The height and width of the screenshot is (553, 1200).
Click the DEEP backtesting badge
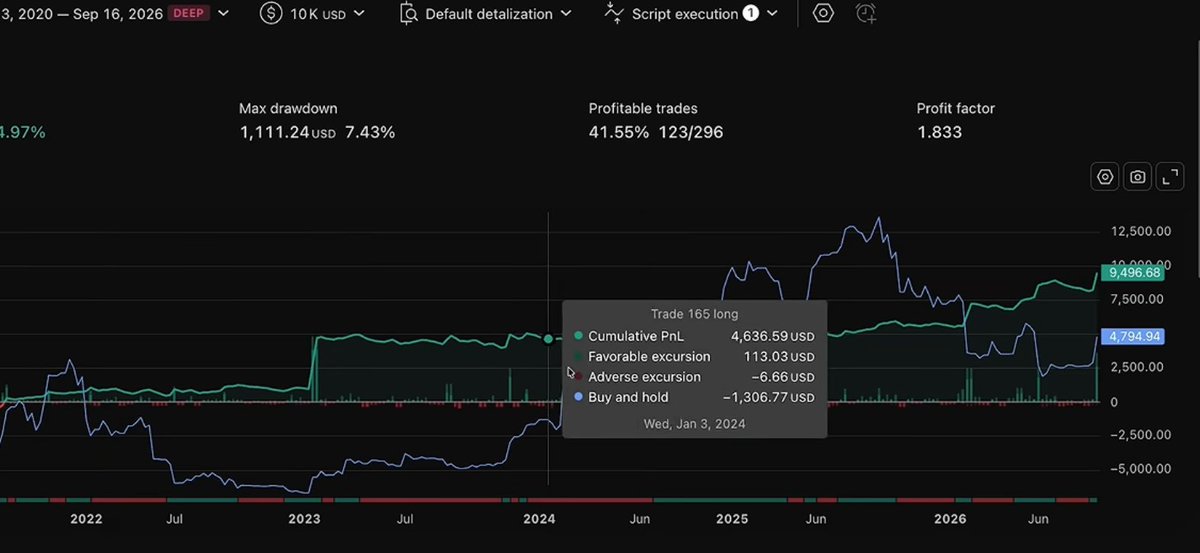tap(189, 14)
